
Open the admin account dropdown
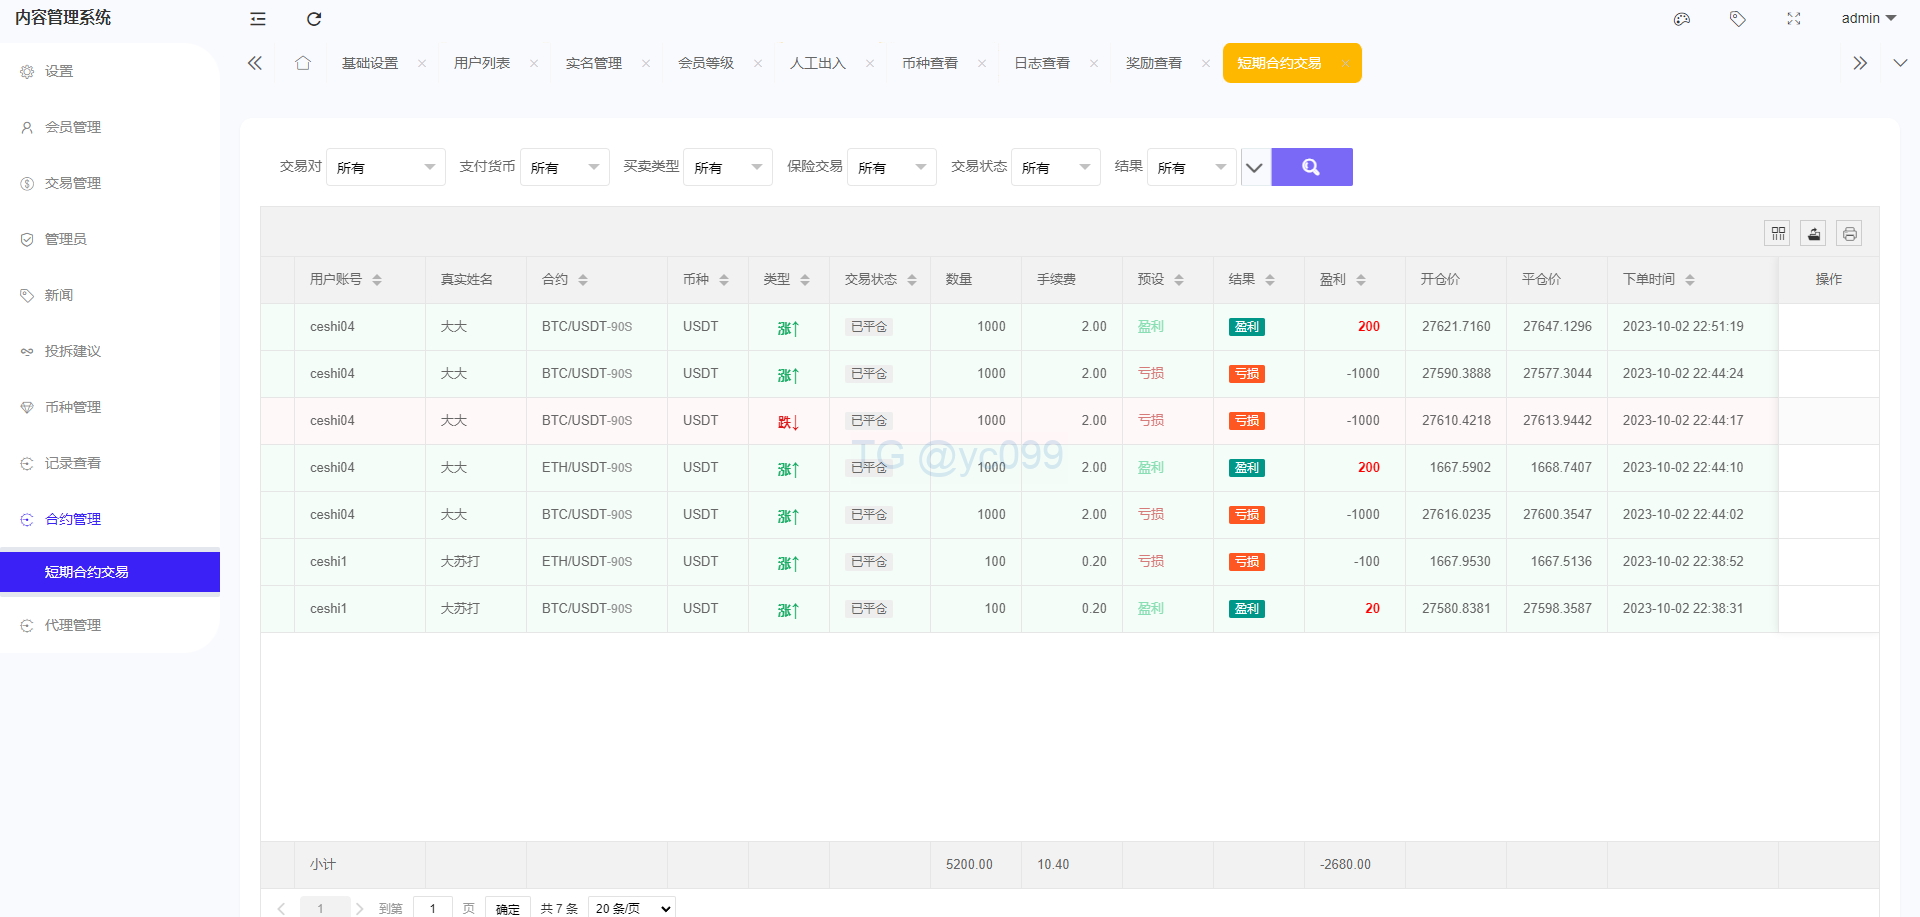pyautogui.click(x=1867, y=18)
